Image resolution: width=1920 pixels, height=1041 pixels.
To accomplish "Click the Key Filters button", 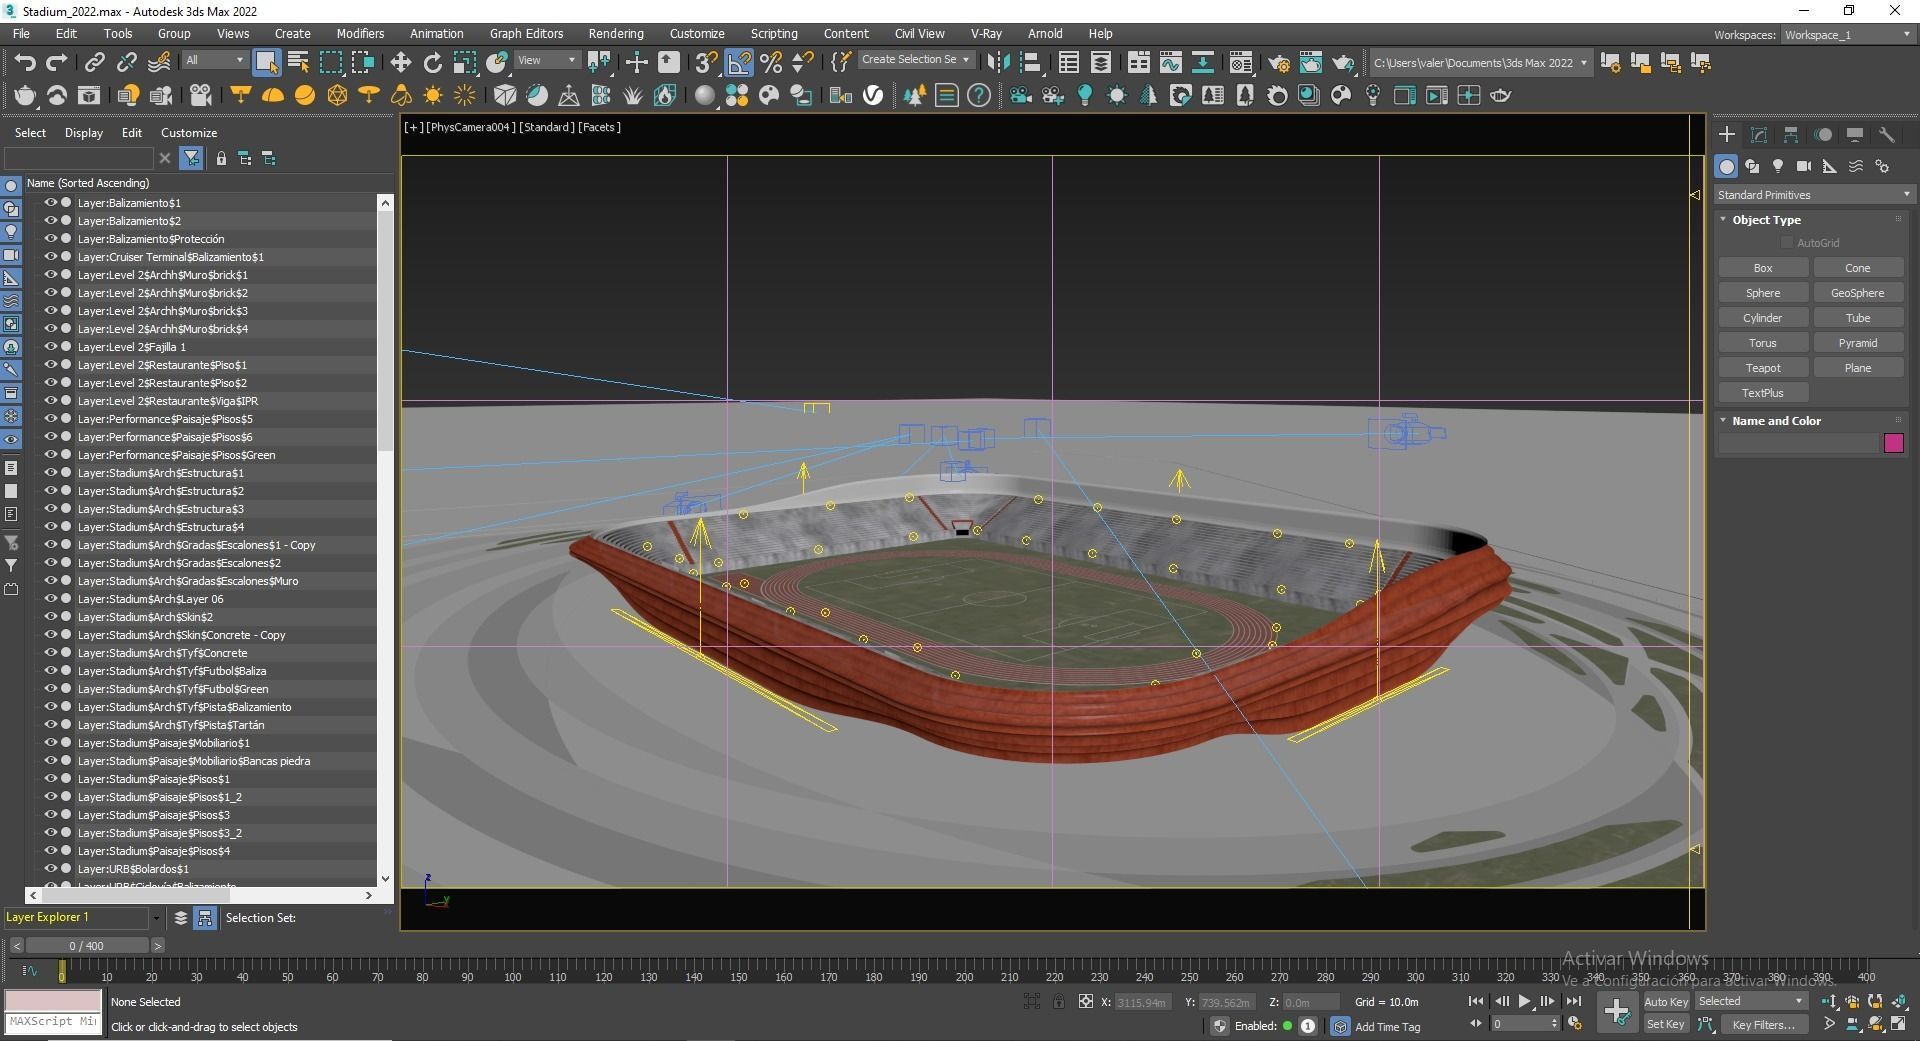I will 1763,1024.
